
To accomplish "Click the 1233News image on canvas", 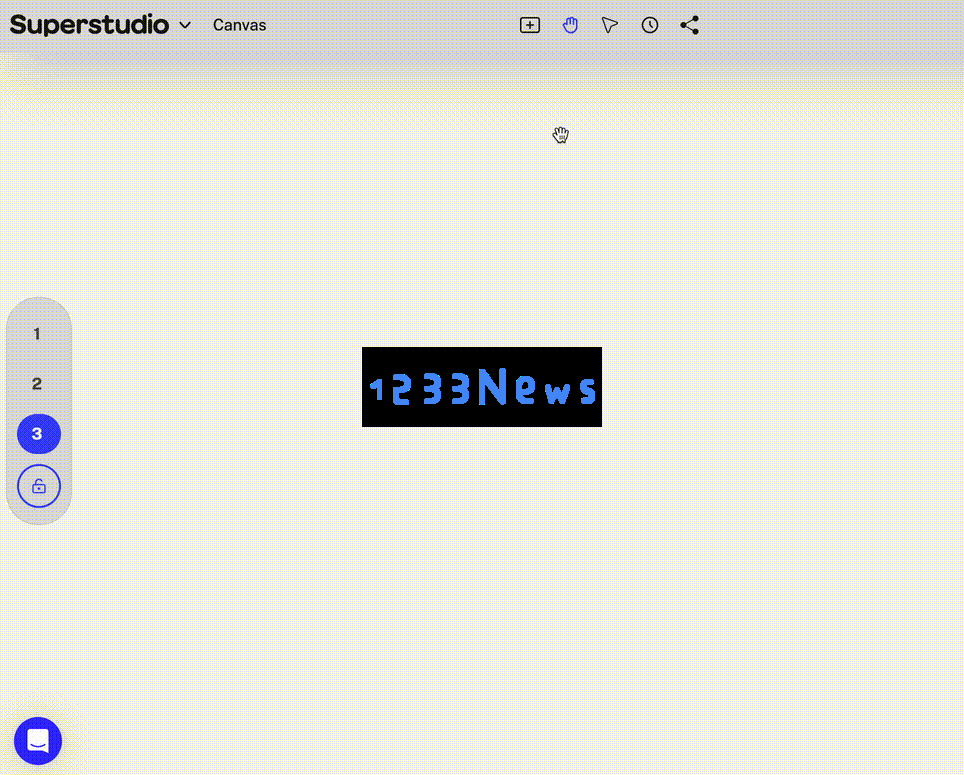I will pos(482,387).
